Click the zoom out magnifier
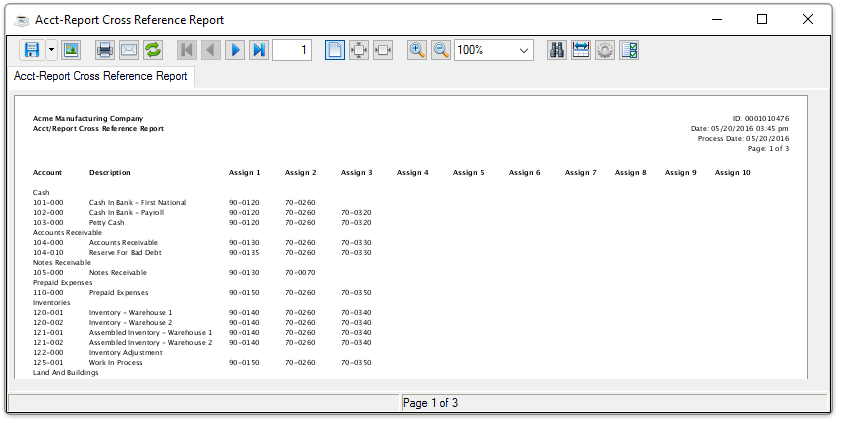841x423 pixels. (441, 50)
